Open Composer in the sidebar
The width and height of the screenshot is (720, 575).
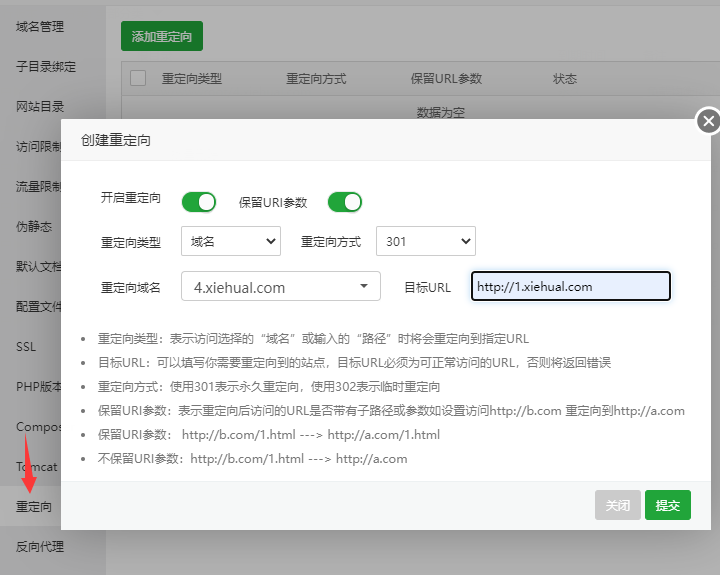[39, 427]
